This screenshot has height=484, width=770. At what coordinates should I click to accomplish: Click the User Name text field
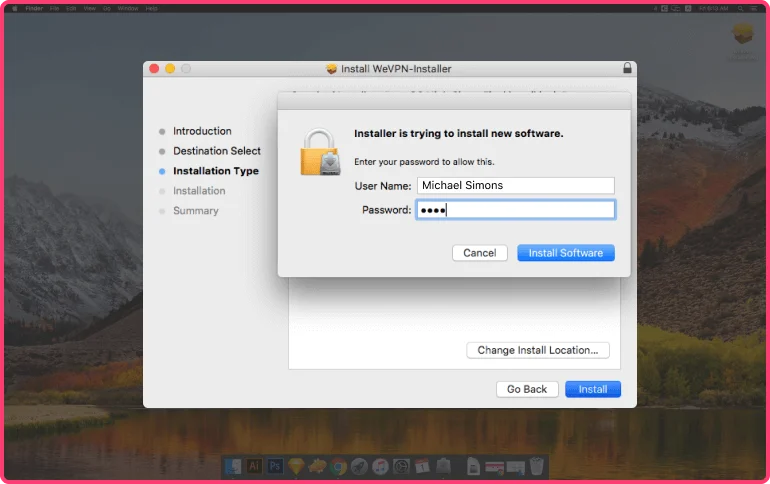coord(516,186)
